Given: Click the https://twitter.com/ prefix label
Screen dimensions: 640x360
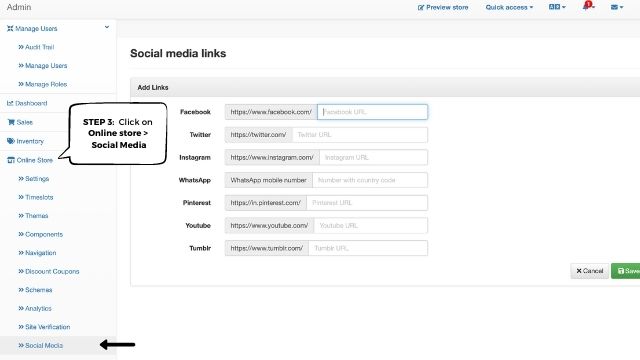Looking at the screenshot, I should (258, 135).
